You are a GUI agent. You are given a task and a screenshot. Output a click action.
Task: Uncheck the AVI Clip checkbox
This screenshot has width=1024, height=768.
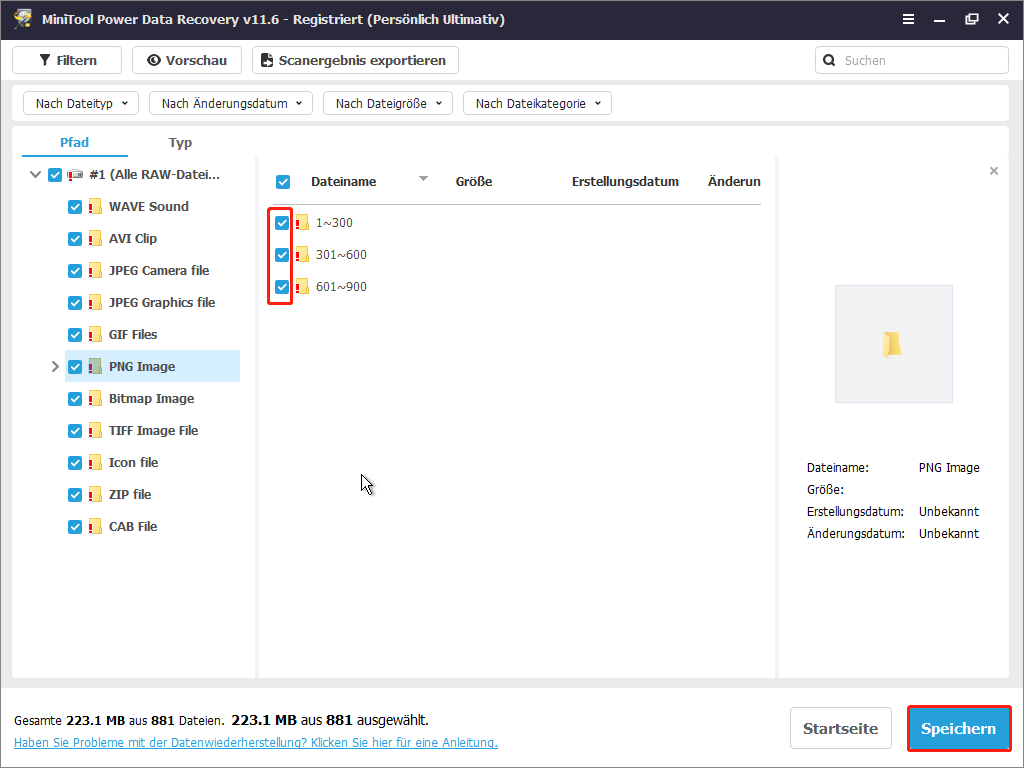[x=75, y=239]
